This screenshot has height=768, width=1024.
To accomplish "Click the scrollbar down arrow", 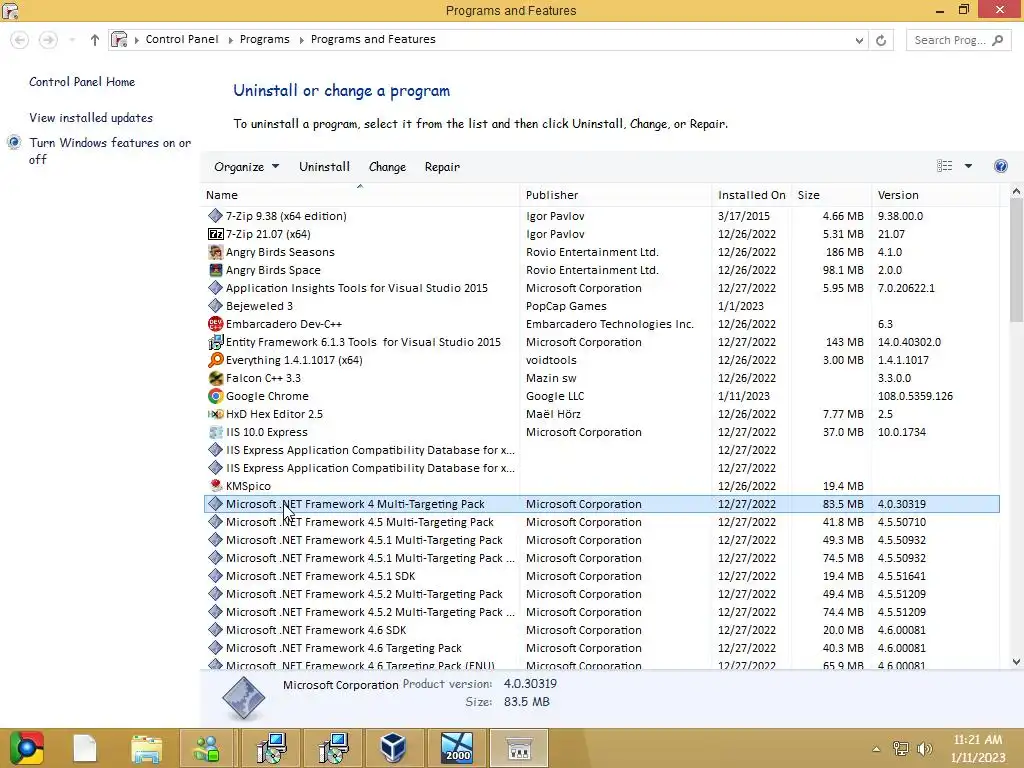I will click(x=1016, y=661).
